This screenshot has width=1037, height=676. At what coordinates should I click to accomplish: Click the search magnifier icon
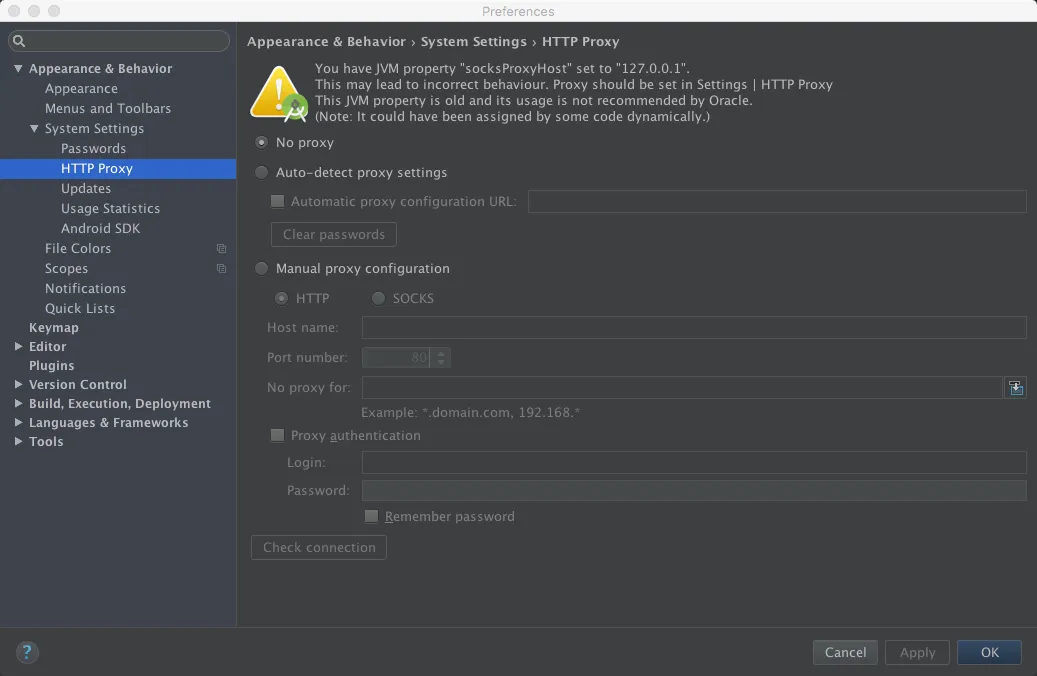19,41
